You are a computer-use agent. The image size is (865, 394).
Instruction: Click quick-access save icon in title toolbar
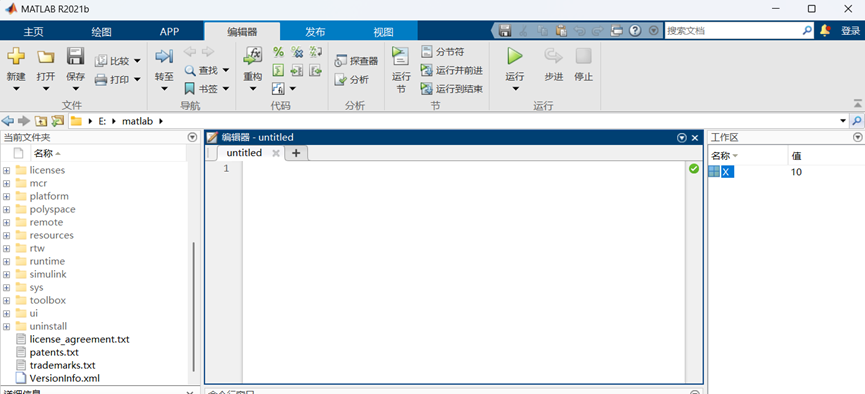pyautogui.click(x=505, y=31)
